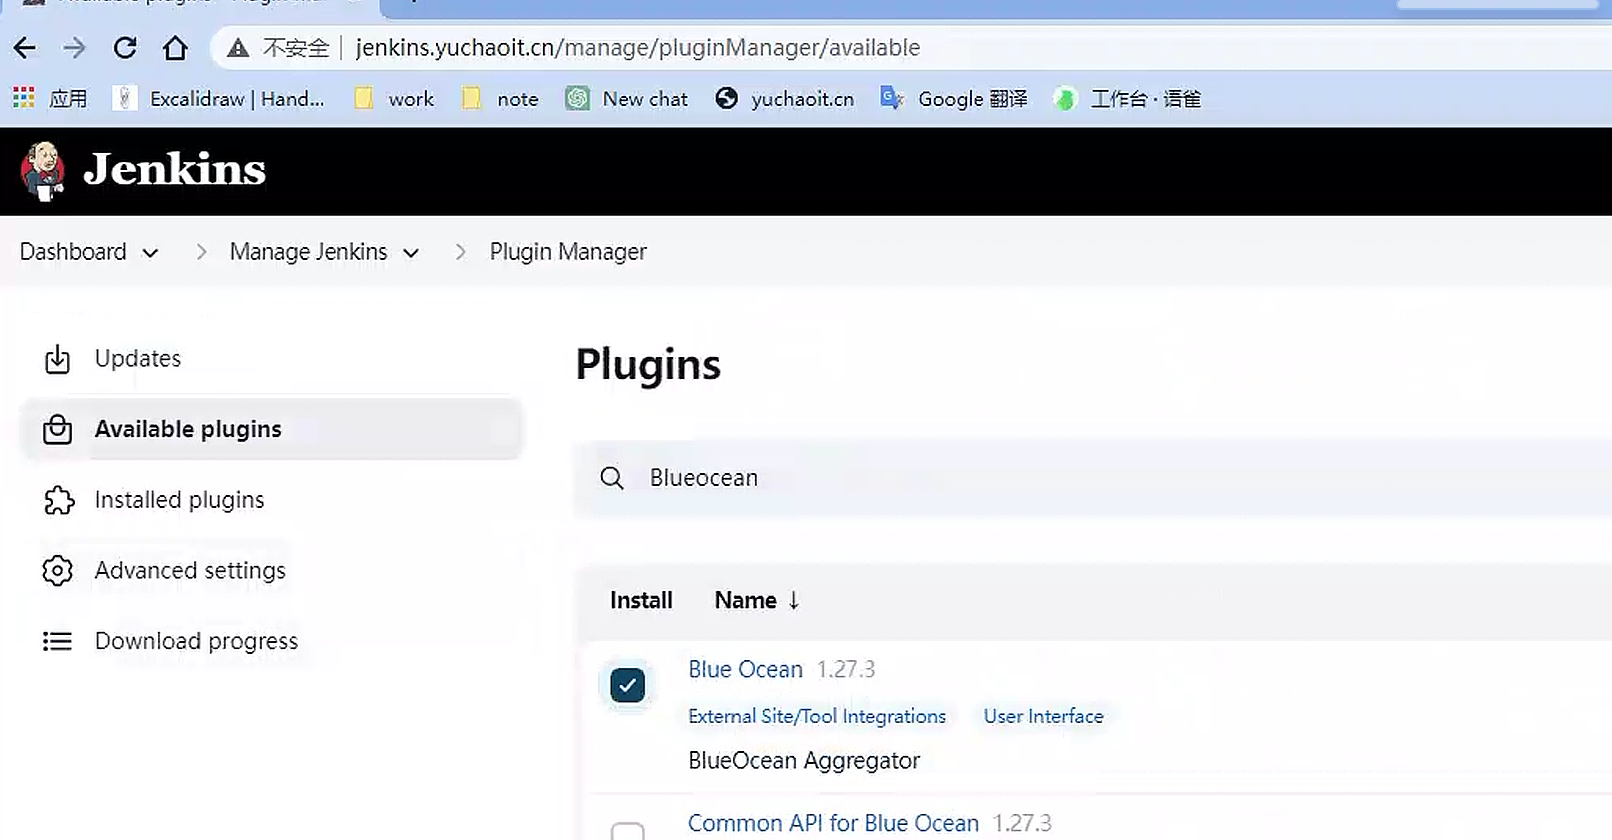1612x840 pixels.
Task: Open the Available plugins sidebar item
Action: pyautogui.click(x=188, y=429)
